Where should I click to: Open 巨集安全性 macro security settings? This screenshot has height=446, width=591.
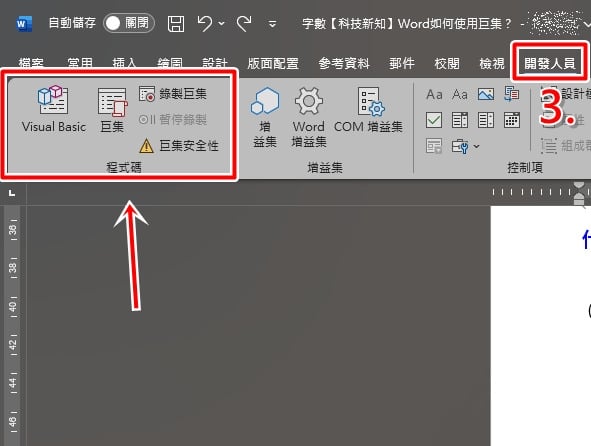tap(179, 146)
